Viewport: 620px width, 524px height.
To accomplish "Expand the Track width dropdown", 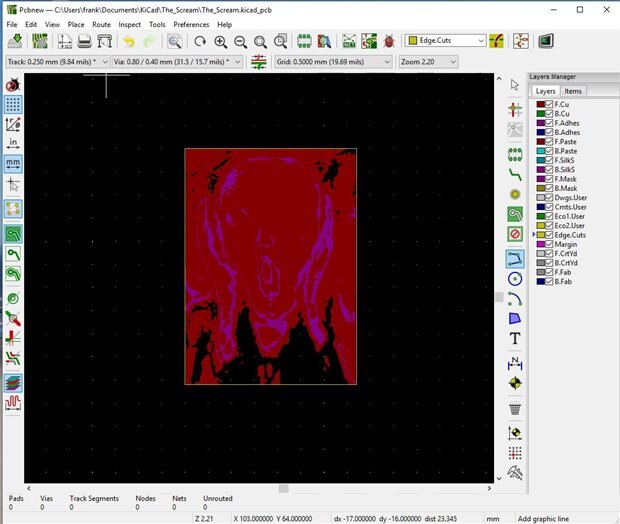I will pyautogui.click(x=56, y=61).
